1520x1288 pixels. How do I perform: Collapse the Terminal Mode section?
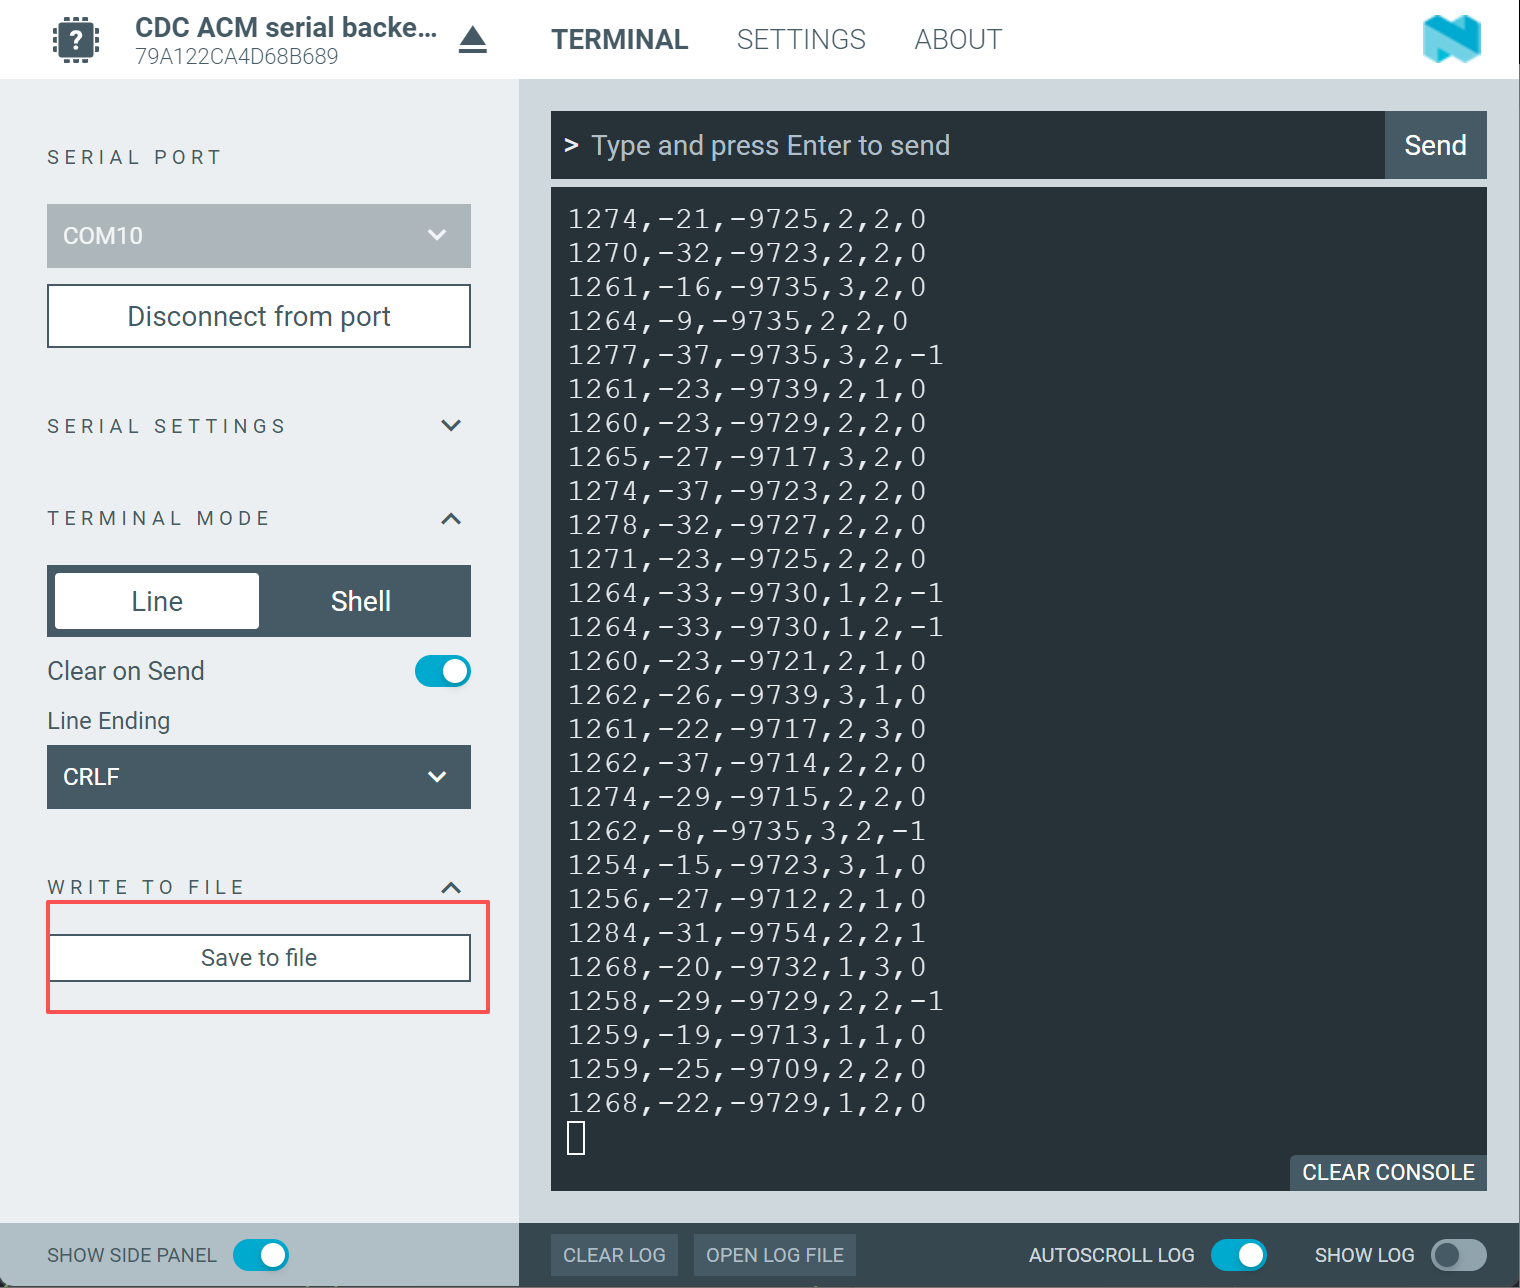[x=451, y=518]
